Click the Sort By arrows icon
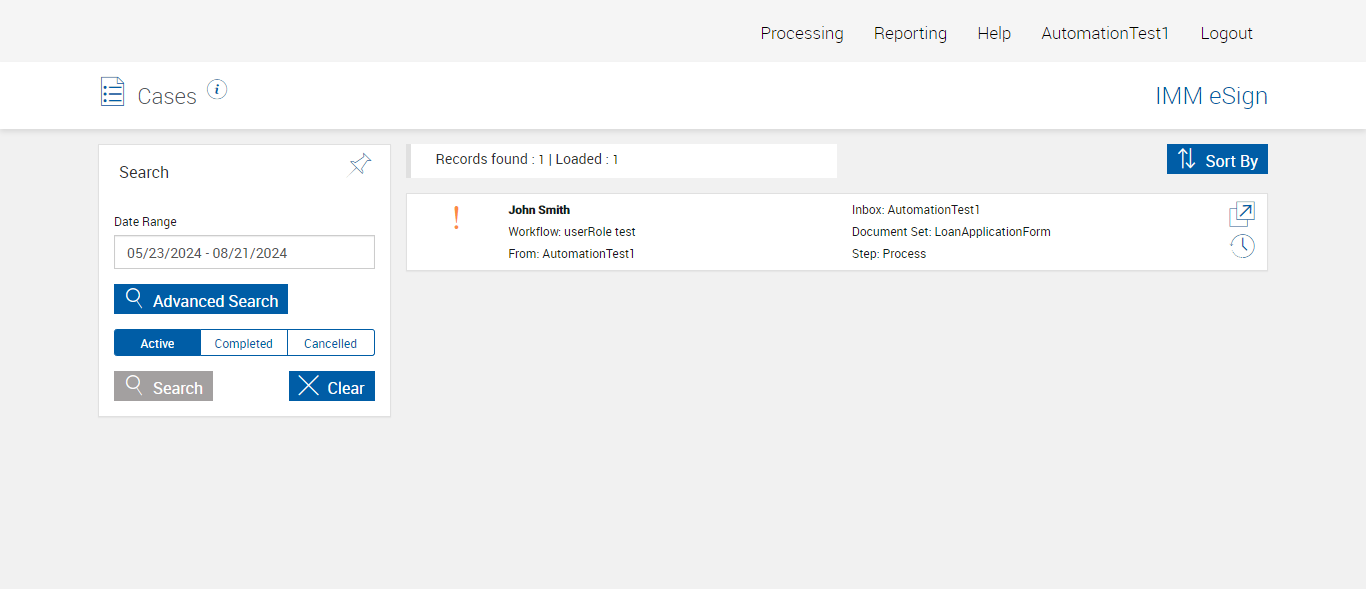Image resolution: width=1366 pixels, height=589 pixels. [x=1187, y=159]
